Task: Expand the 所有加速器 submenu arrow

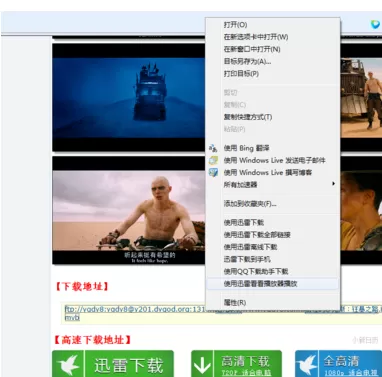Action: point(333,184)
